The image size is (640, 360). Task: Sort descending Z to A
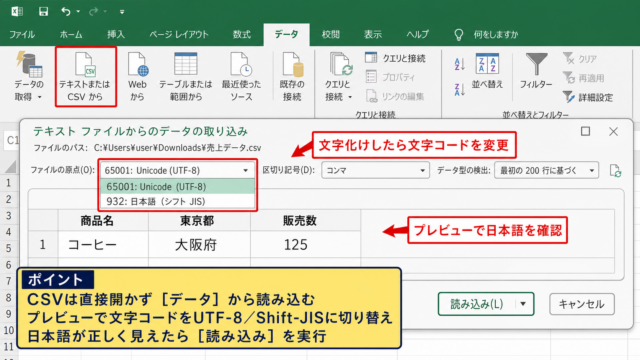pos(460,89)
